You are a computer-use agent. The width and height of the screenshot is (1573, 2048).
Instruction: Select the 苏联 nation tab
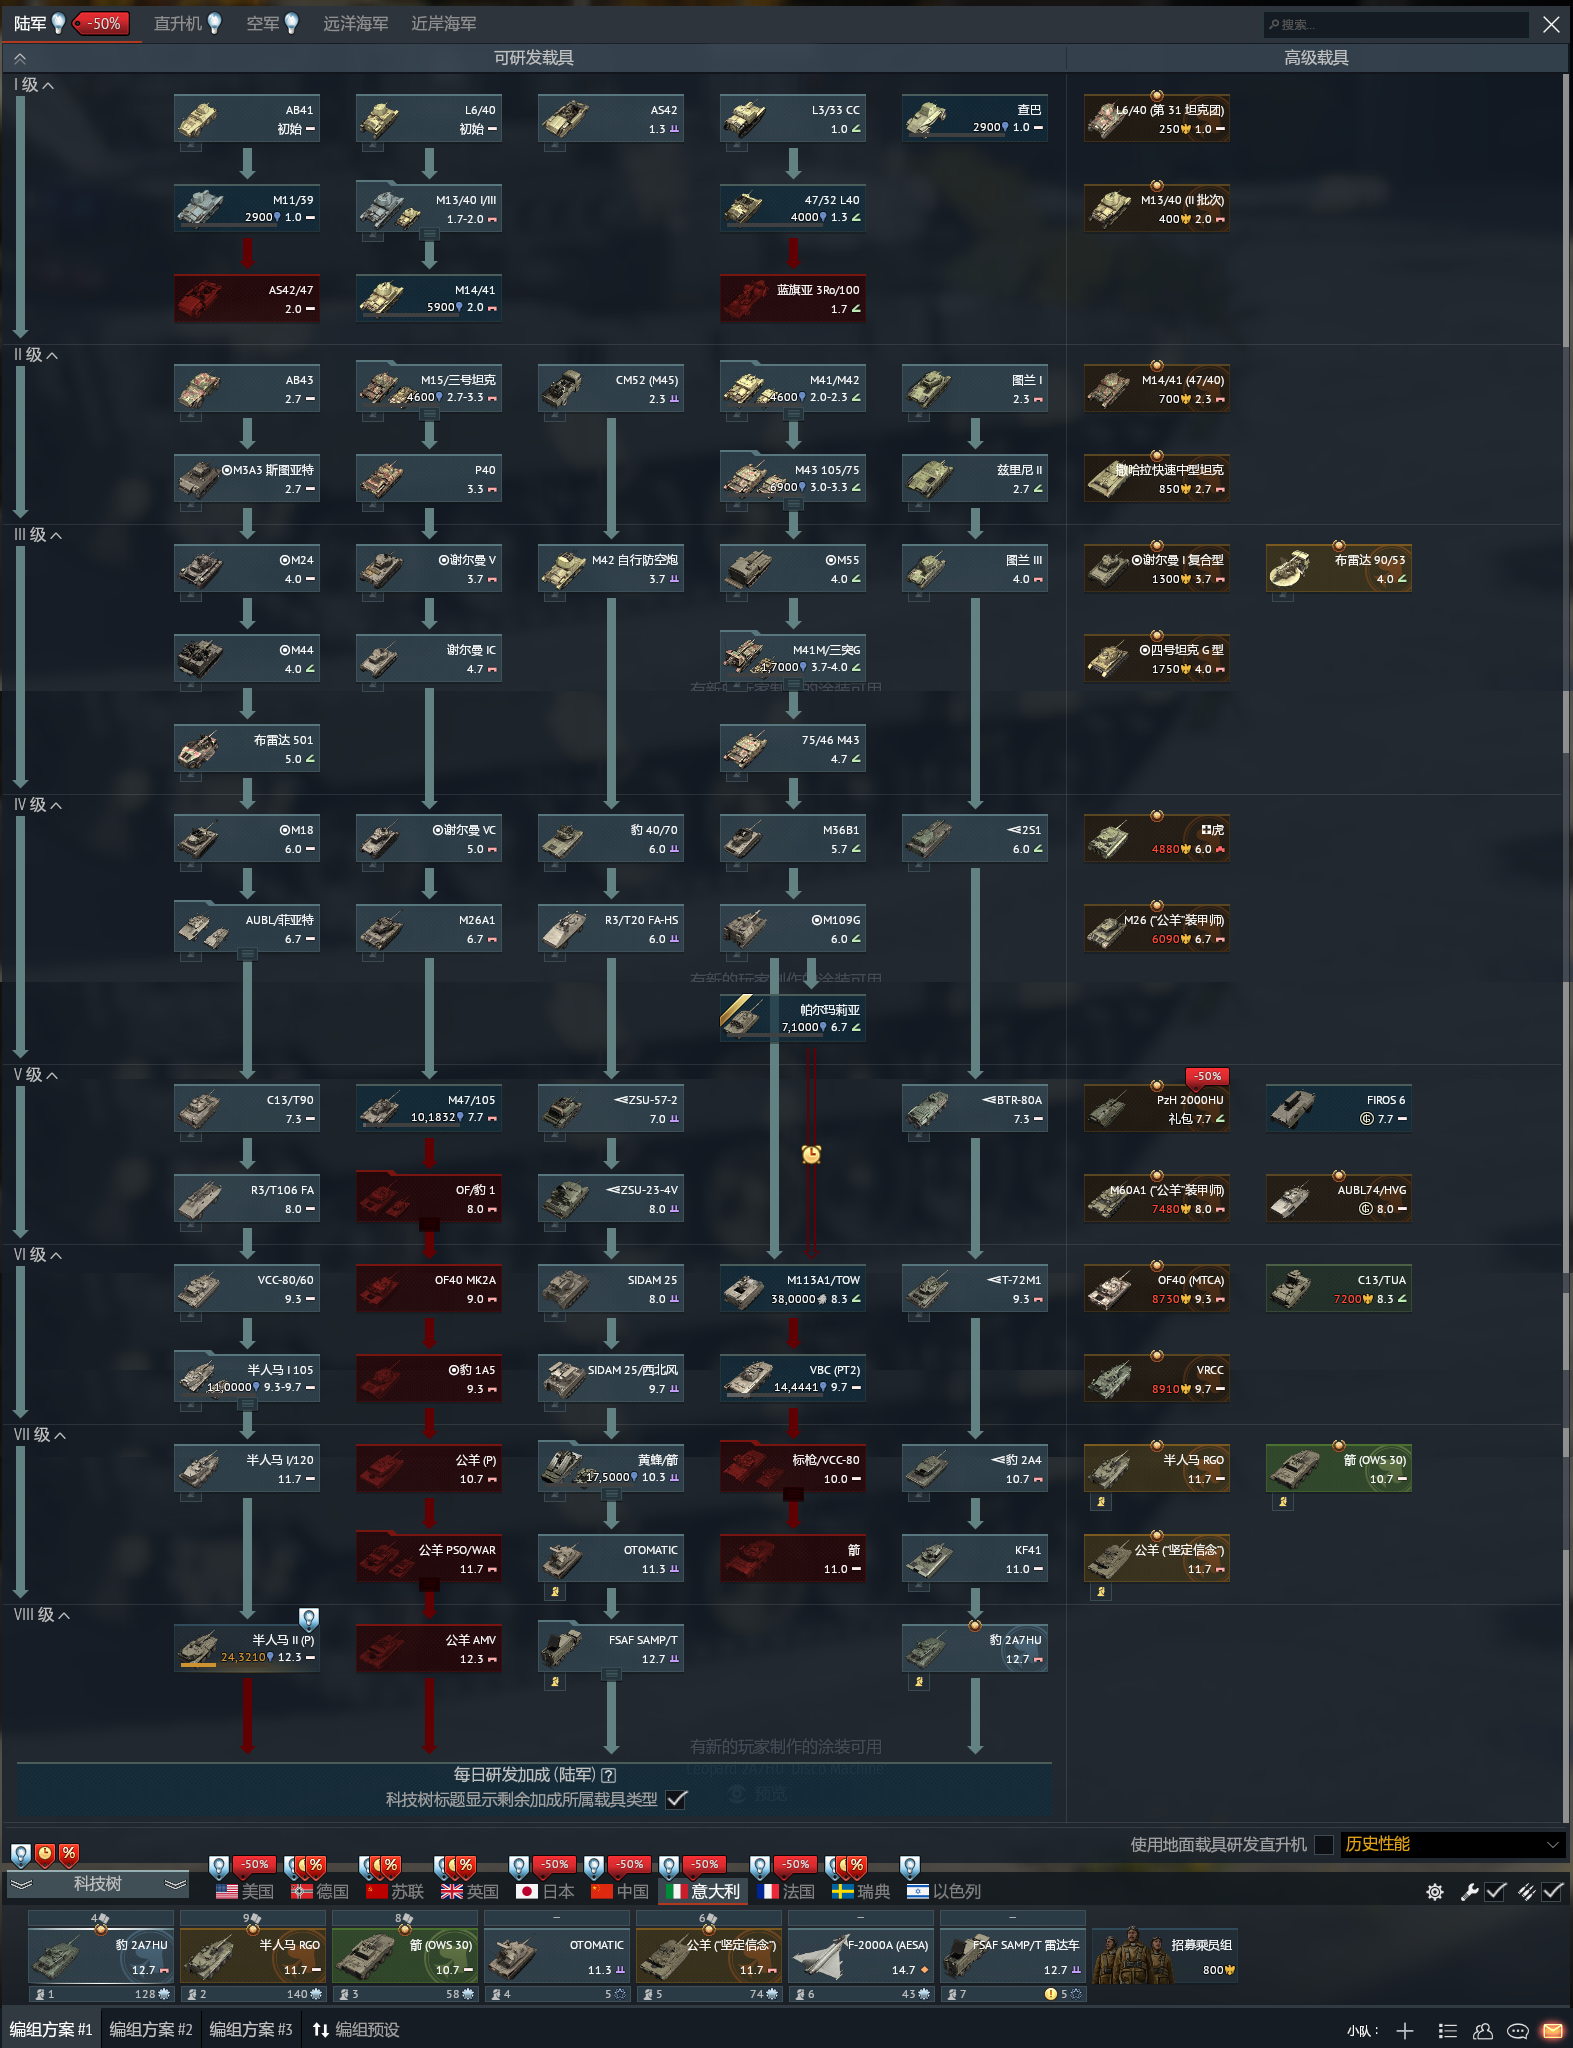[395, 1892]
